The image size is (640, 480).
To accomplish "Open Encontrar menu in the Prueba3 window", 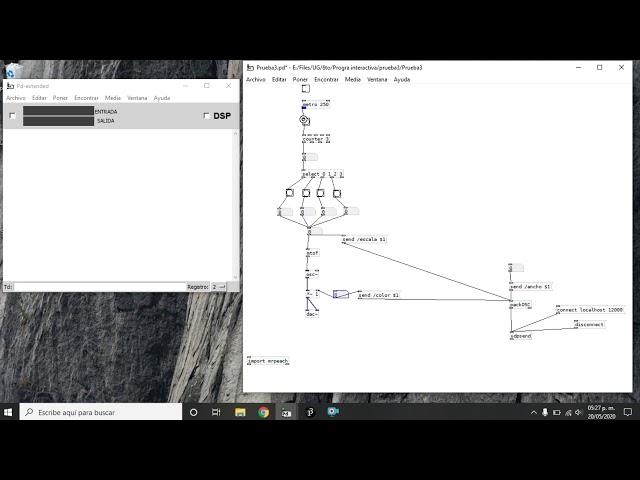I will coord(326,80).
